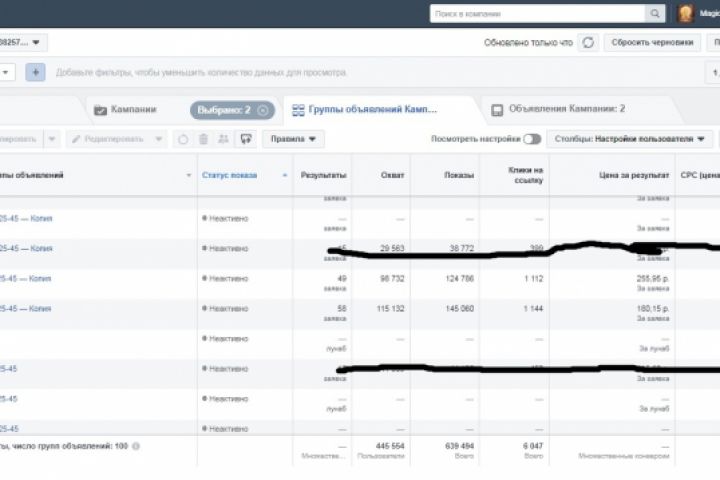
Task: Click the total reach 445 554
Action: [390, 446]
